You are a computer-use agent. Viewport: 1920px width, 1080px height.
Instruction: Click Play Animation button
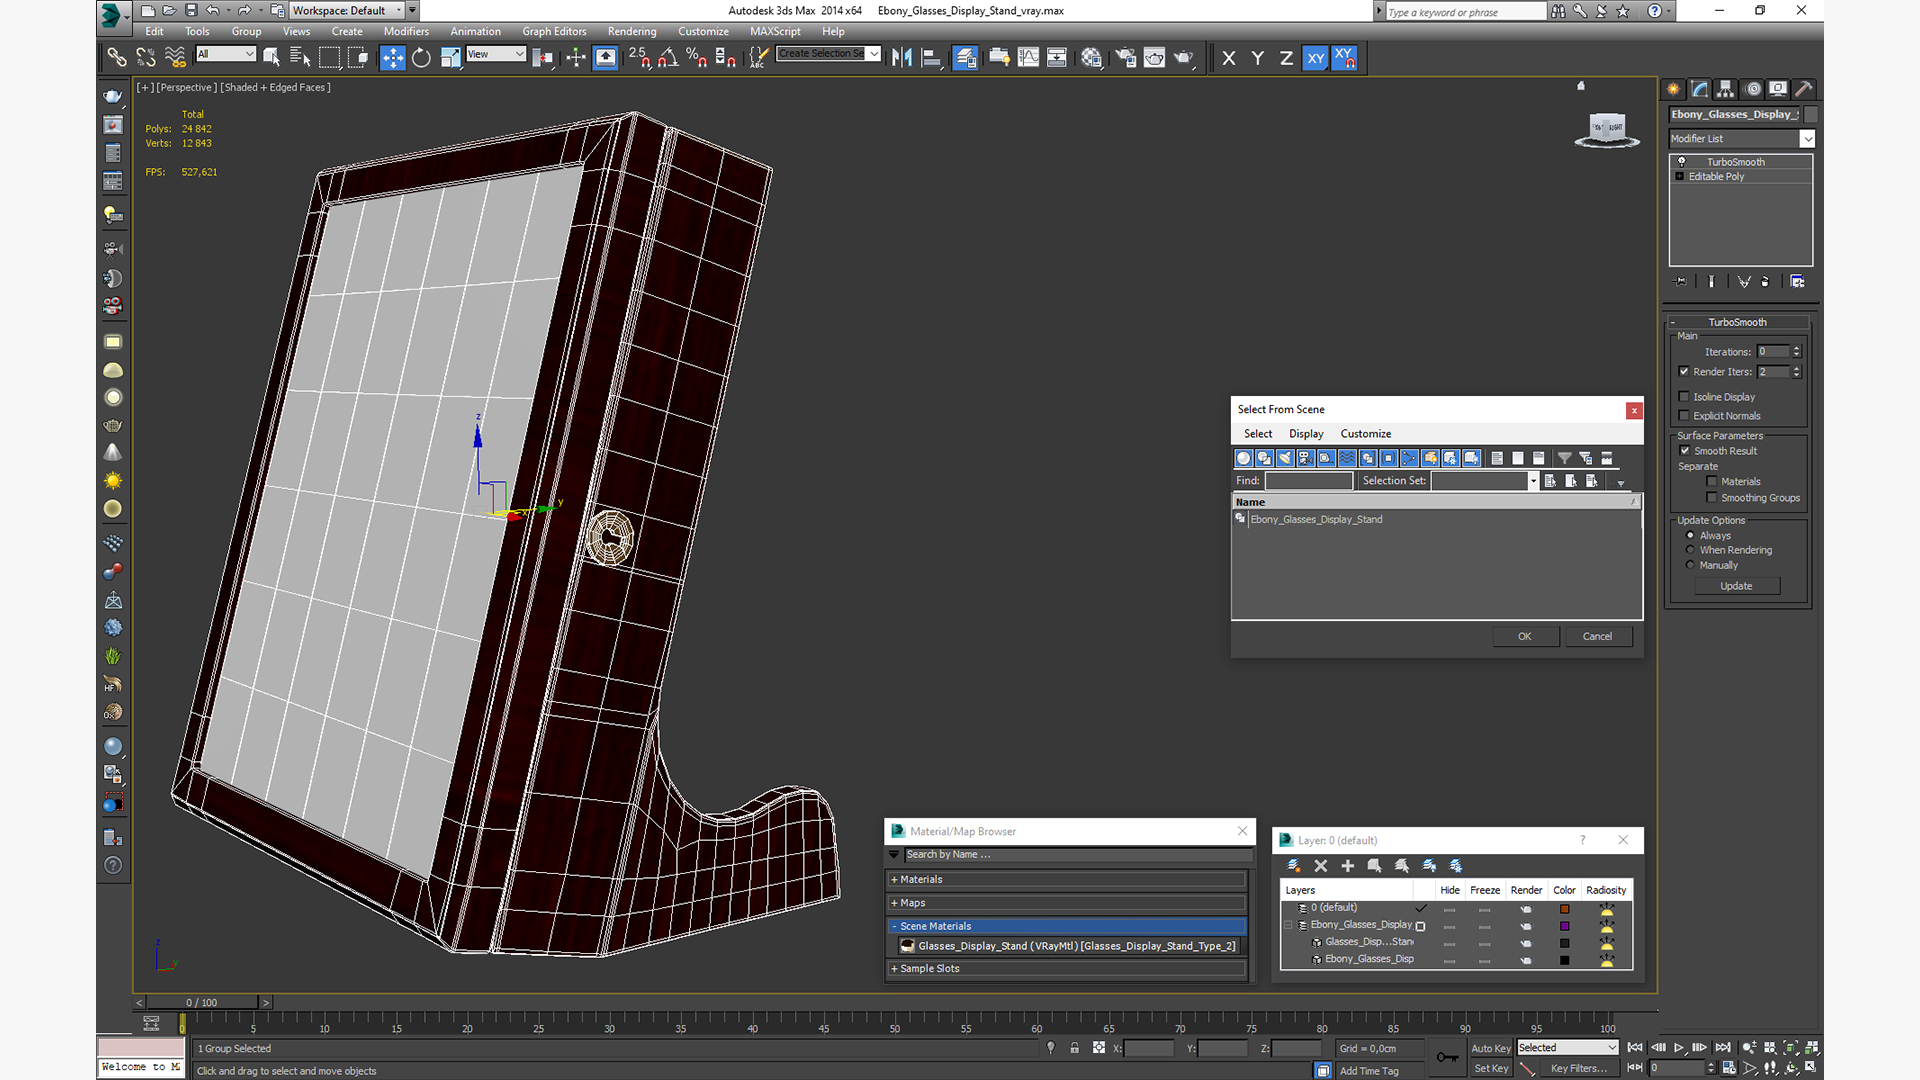click(1679, 1048)
